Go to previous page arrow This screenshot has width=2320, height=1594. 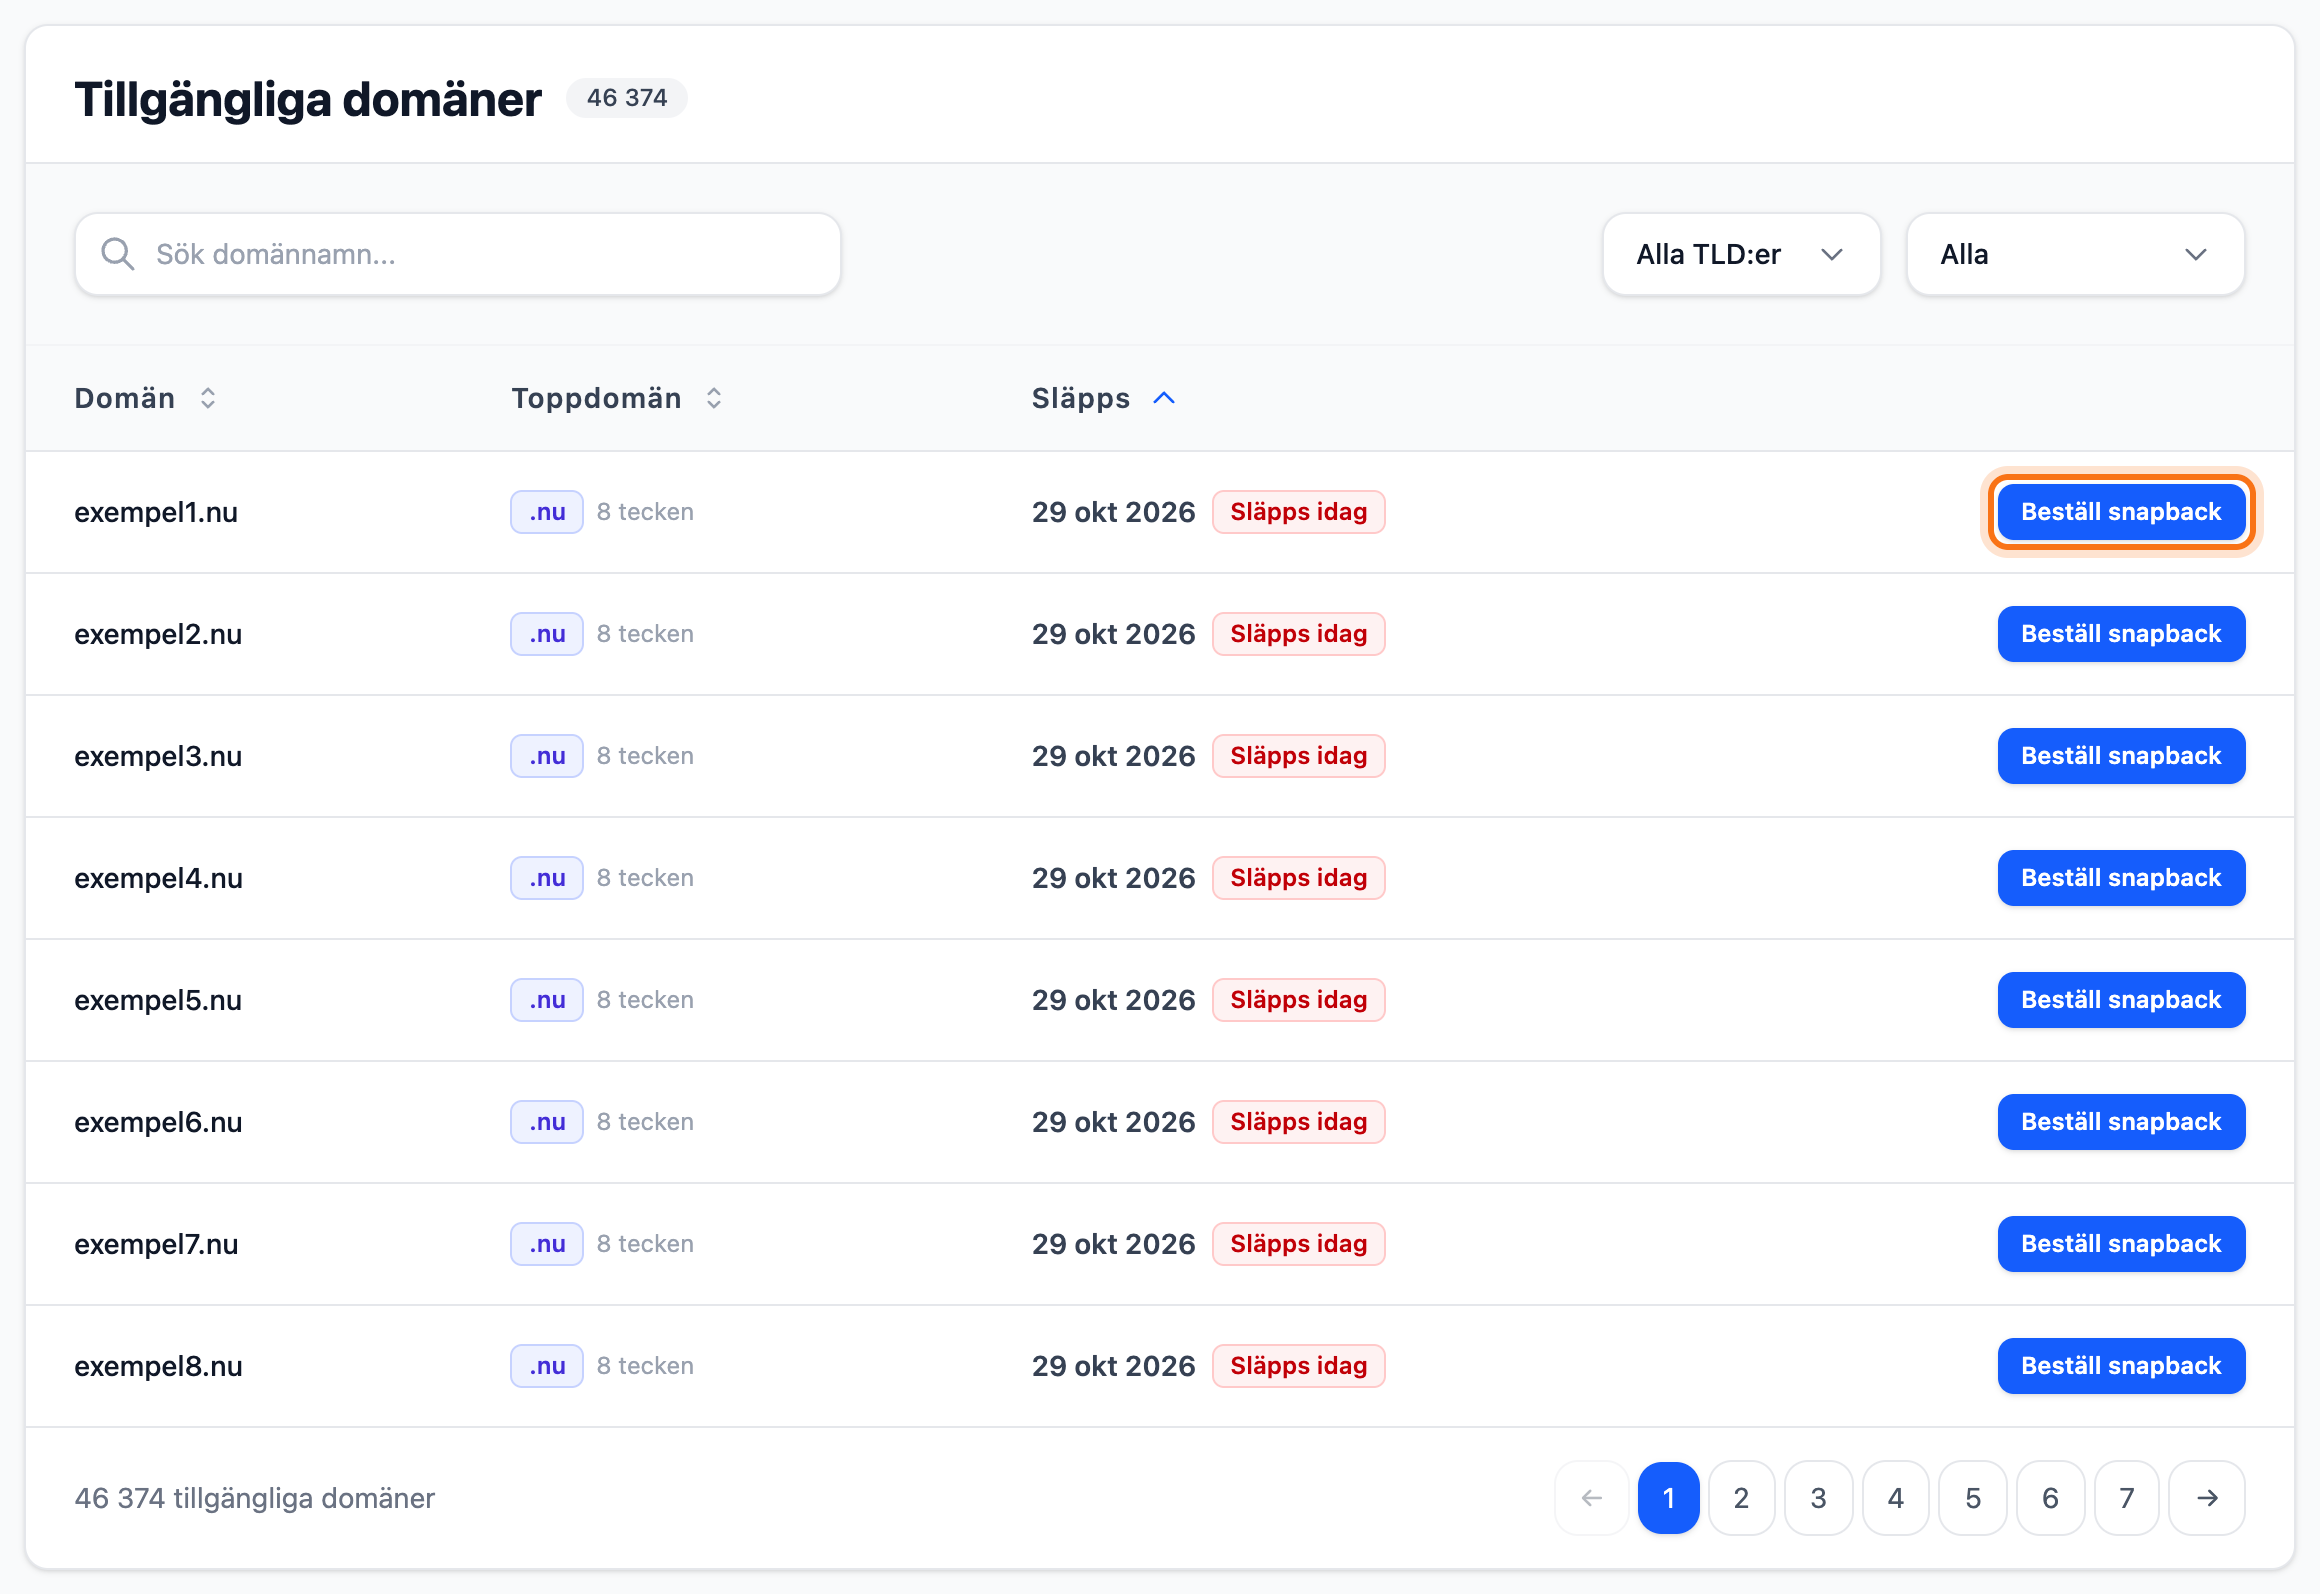(1592, 1498)
